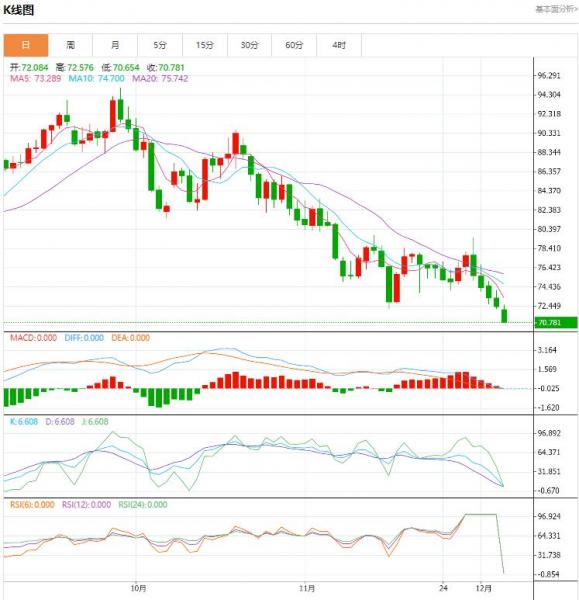Click the 12月 timeline marker
The height and width of the screenshot is (600, 579).
[484, 588]
